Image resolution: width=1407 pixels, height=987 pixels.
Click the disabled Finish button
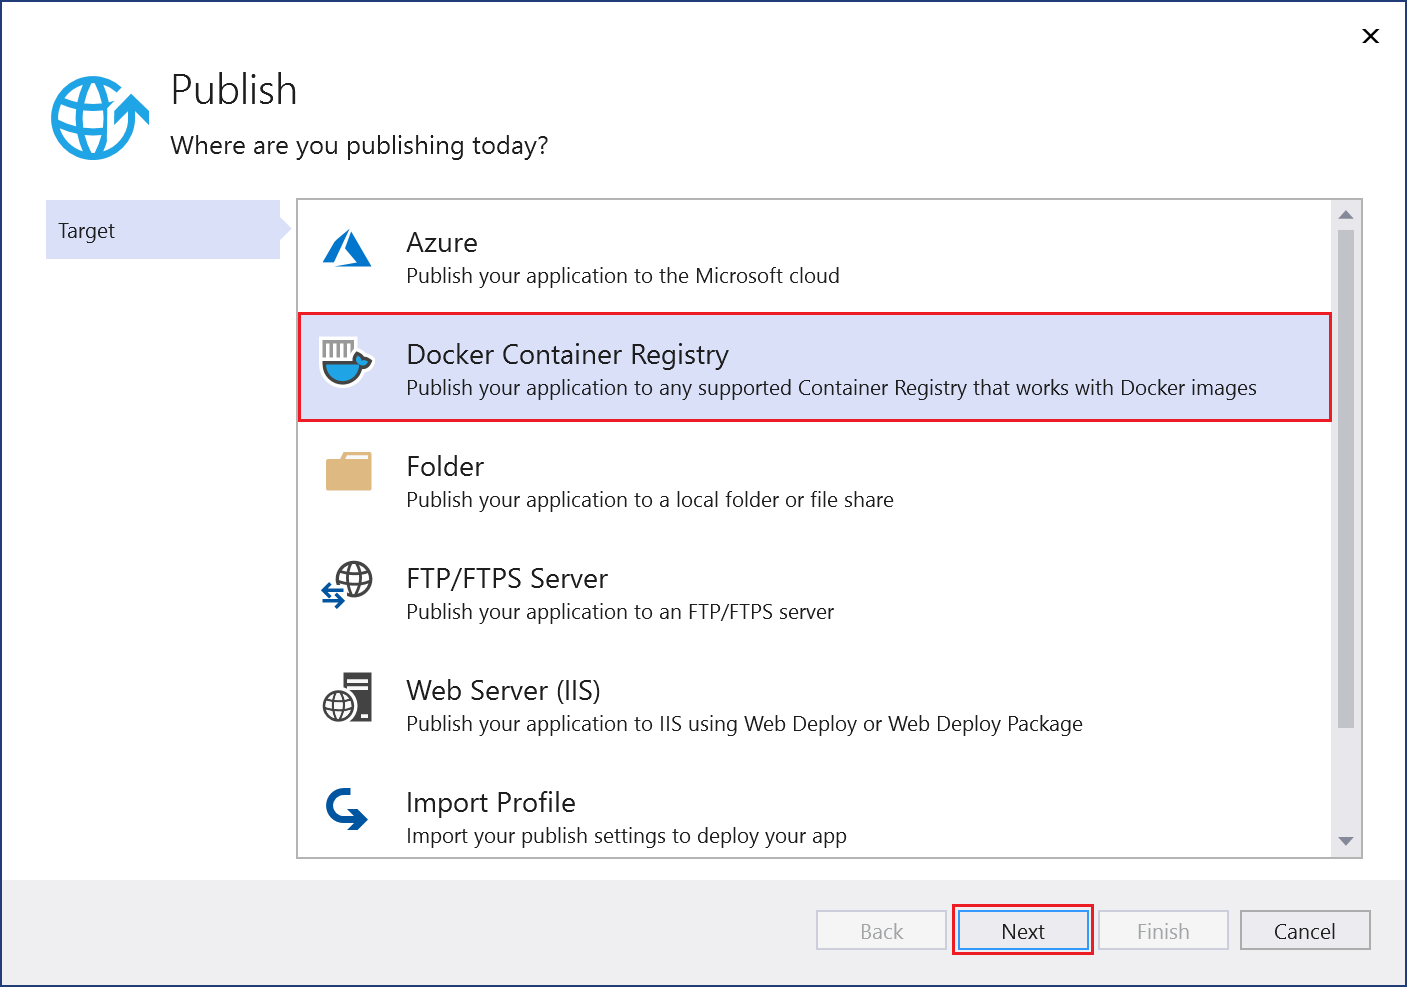(x=1162, y=930)
